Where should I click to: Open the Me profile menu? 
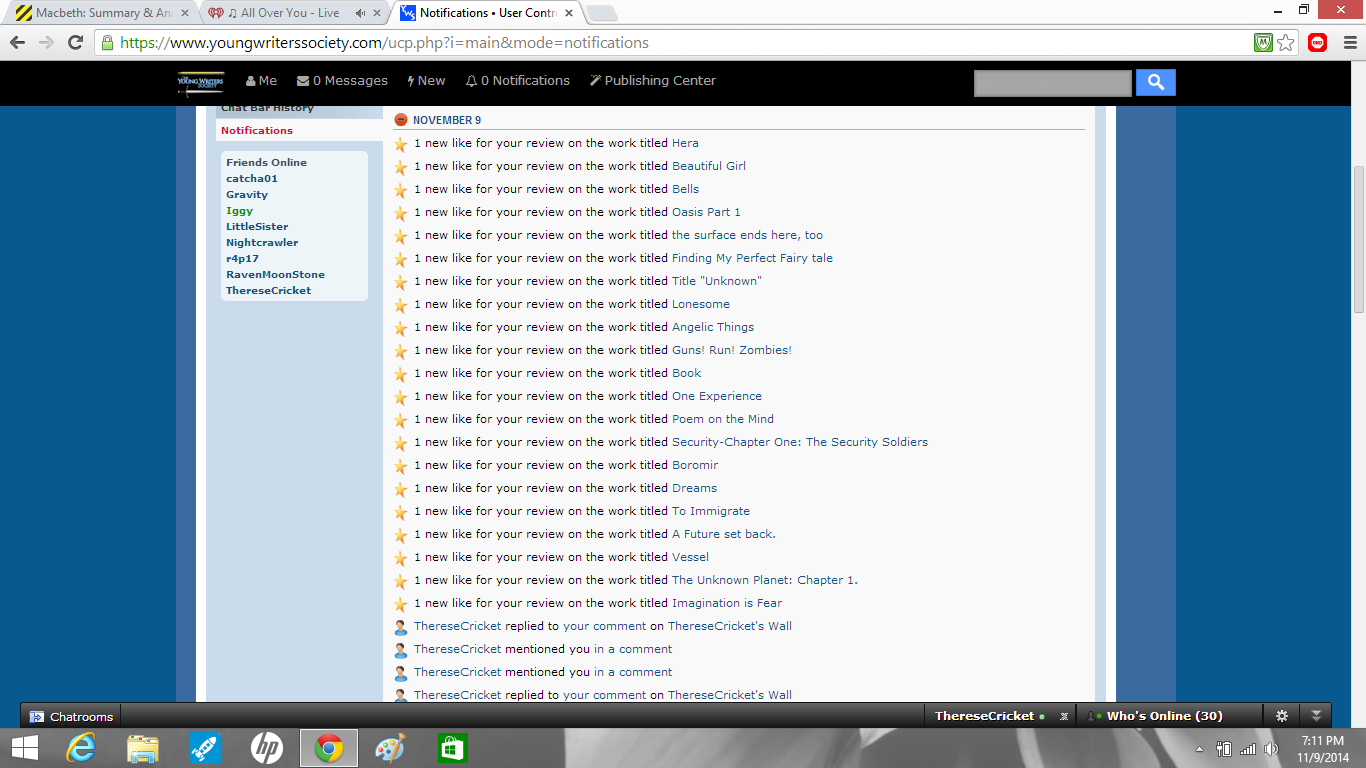pos(262,81)
